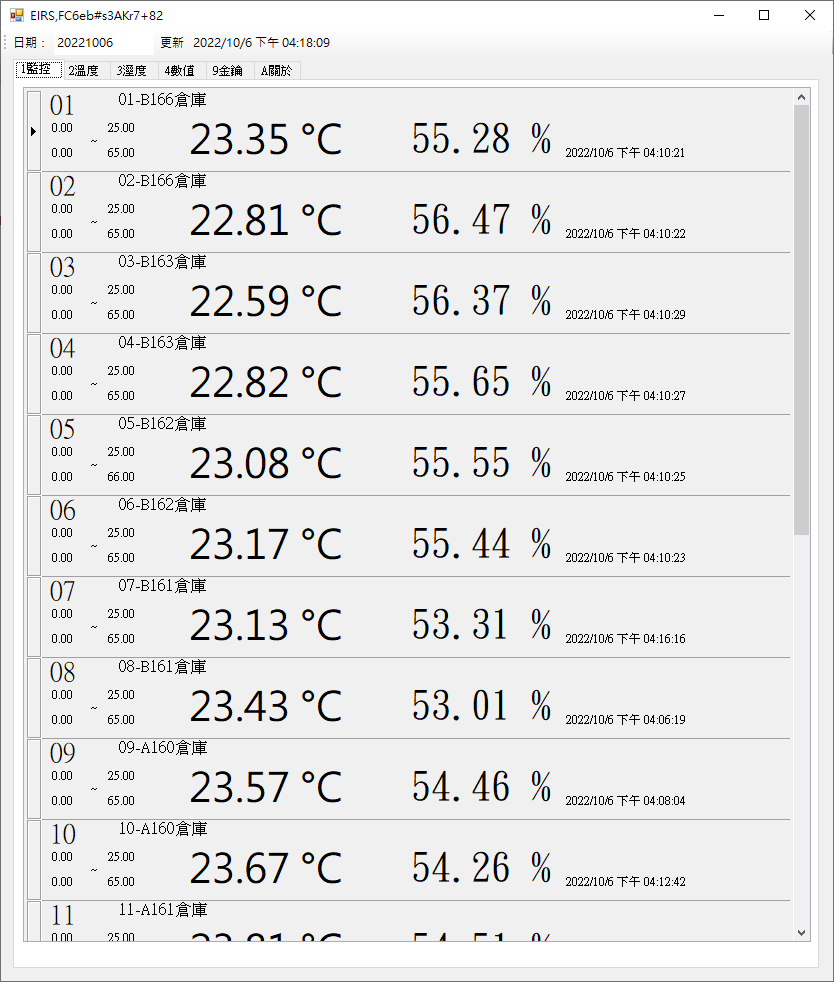Screen dimensions: 834x982
Task: Maximize the EIRS window
Action: click(x=764, y=16)
